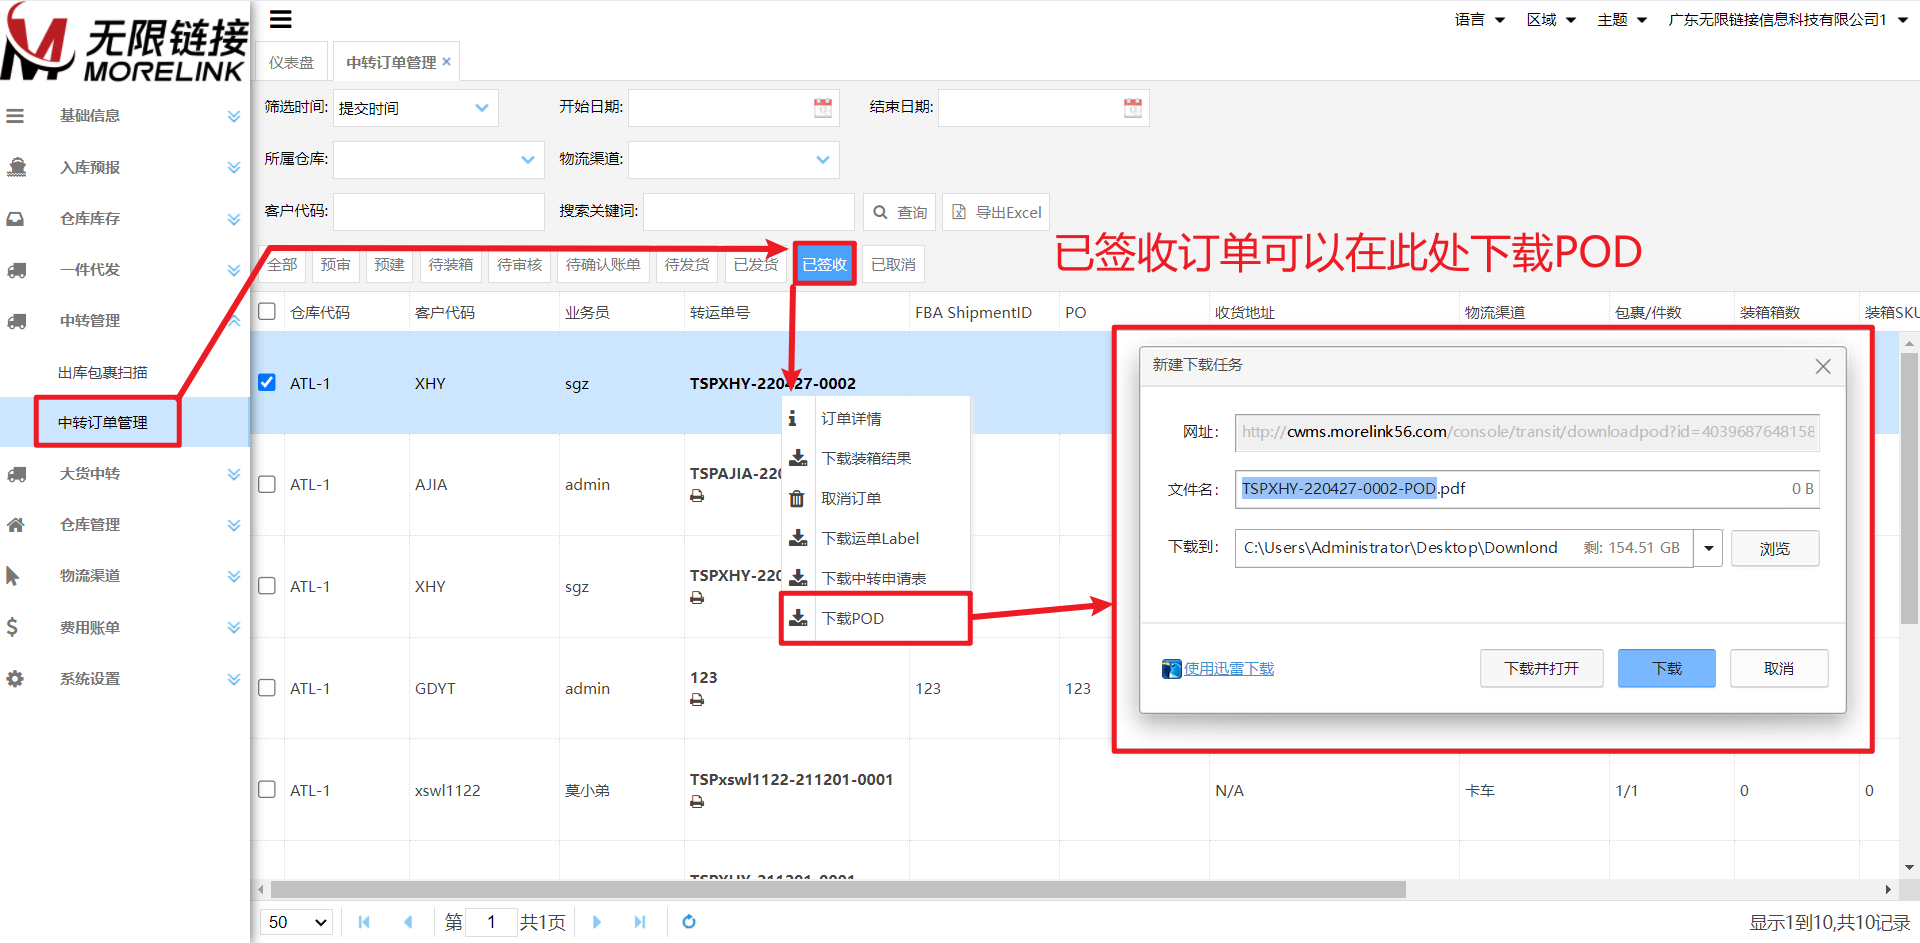Click the 搜索关键词 search input field

click(748, 212)
